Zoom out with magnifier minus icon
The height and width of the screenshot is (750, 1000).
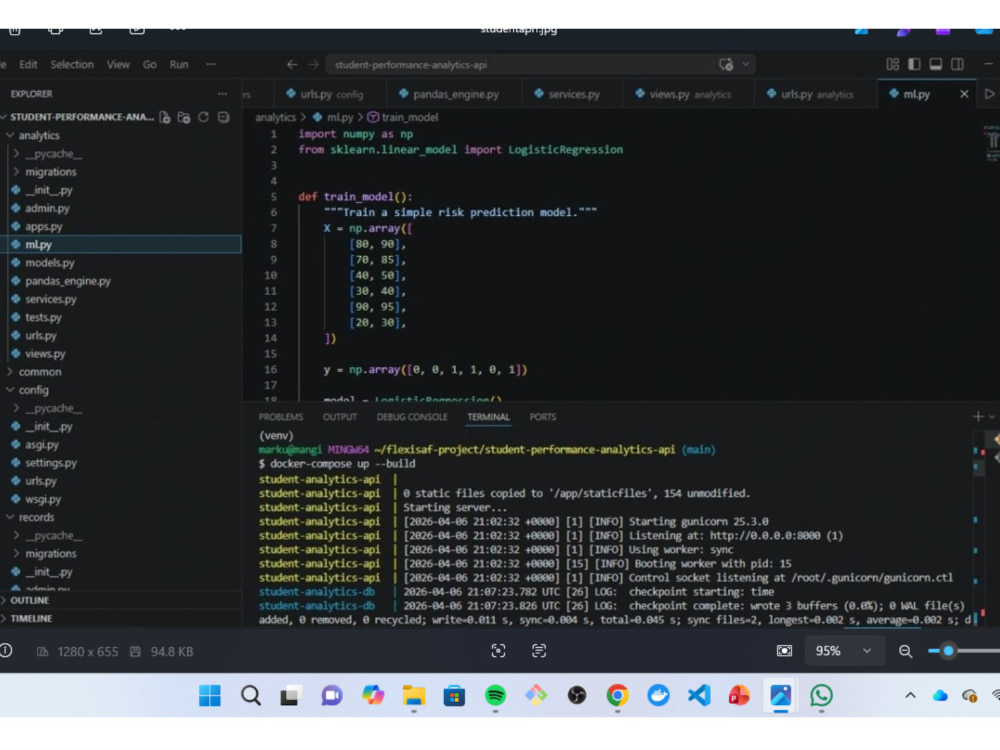905,651
